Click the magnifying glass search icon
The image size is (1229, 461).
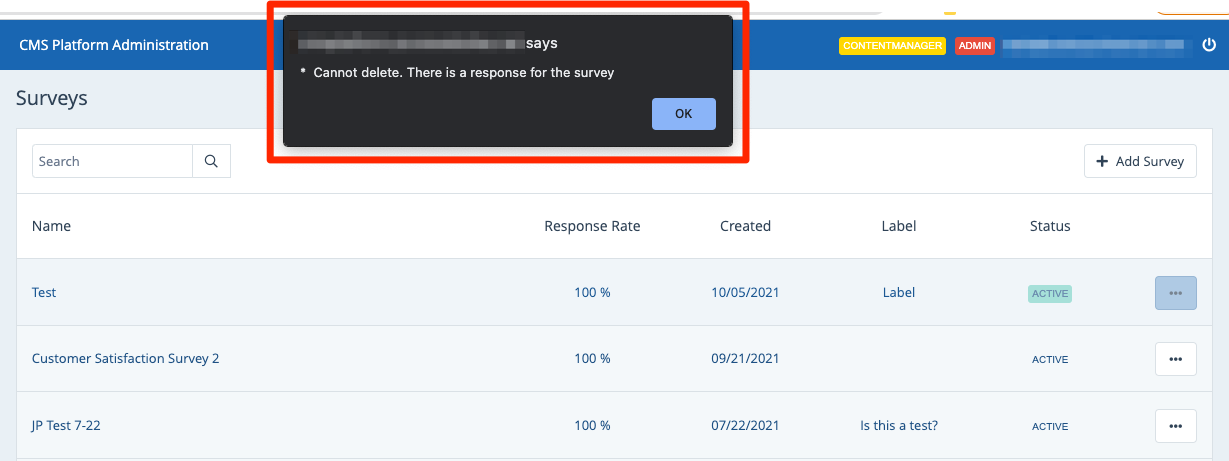[x=211, y=161]
